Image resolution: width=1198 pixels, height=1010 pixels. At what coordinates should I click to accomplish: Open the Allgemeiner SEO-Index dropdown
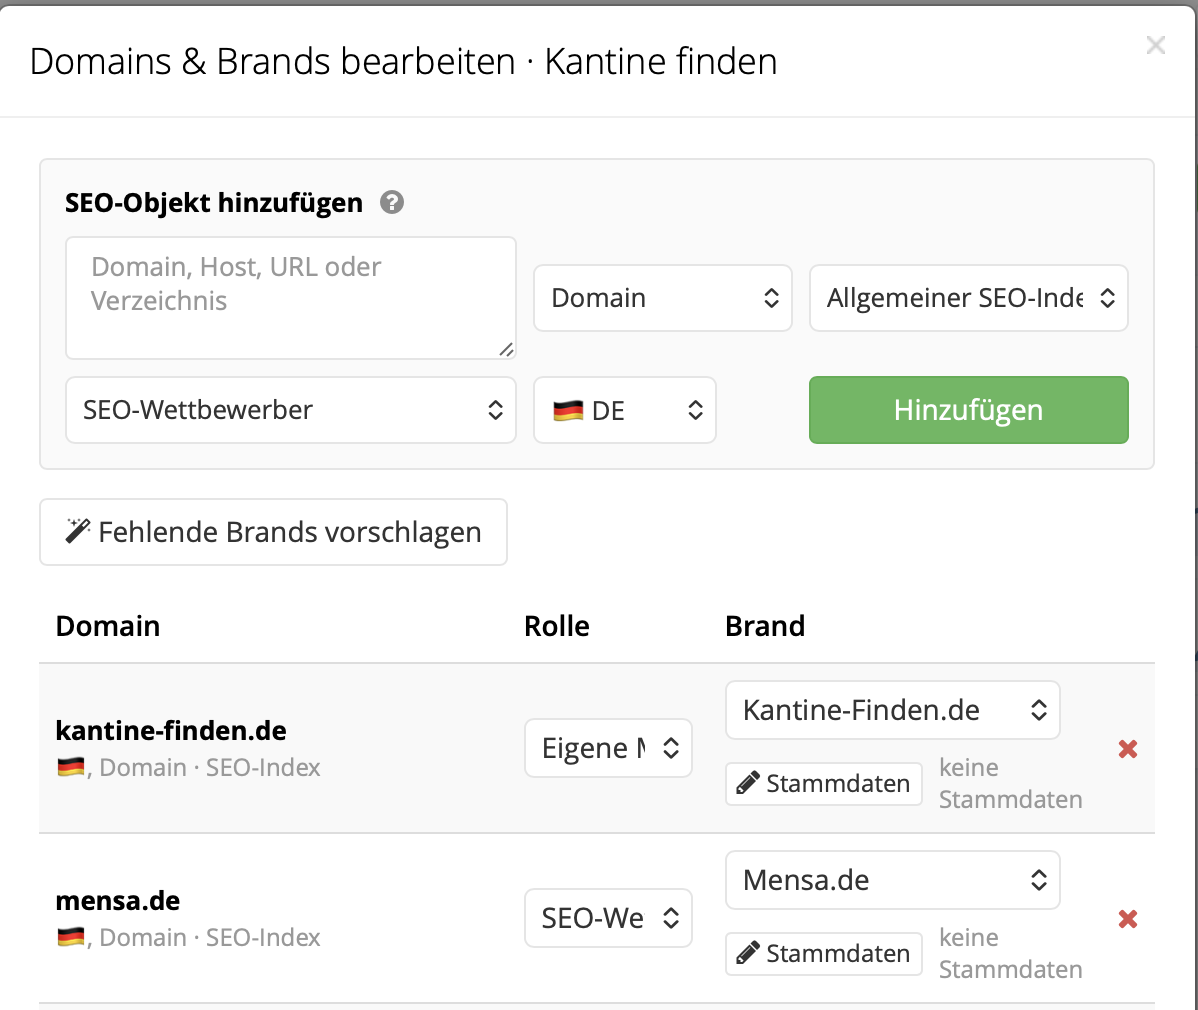[x=969, y=298]
